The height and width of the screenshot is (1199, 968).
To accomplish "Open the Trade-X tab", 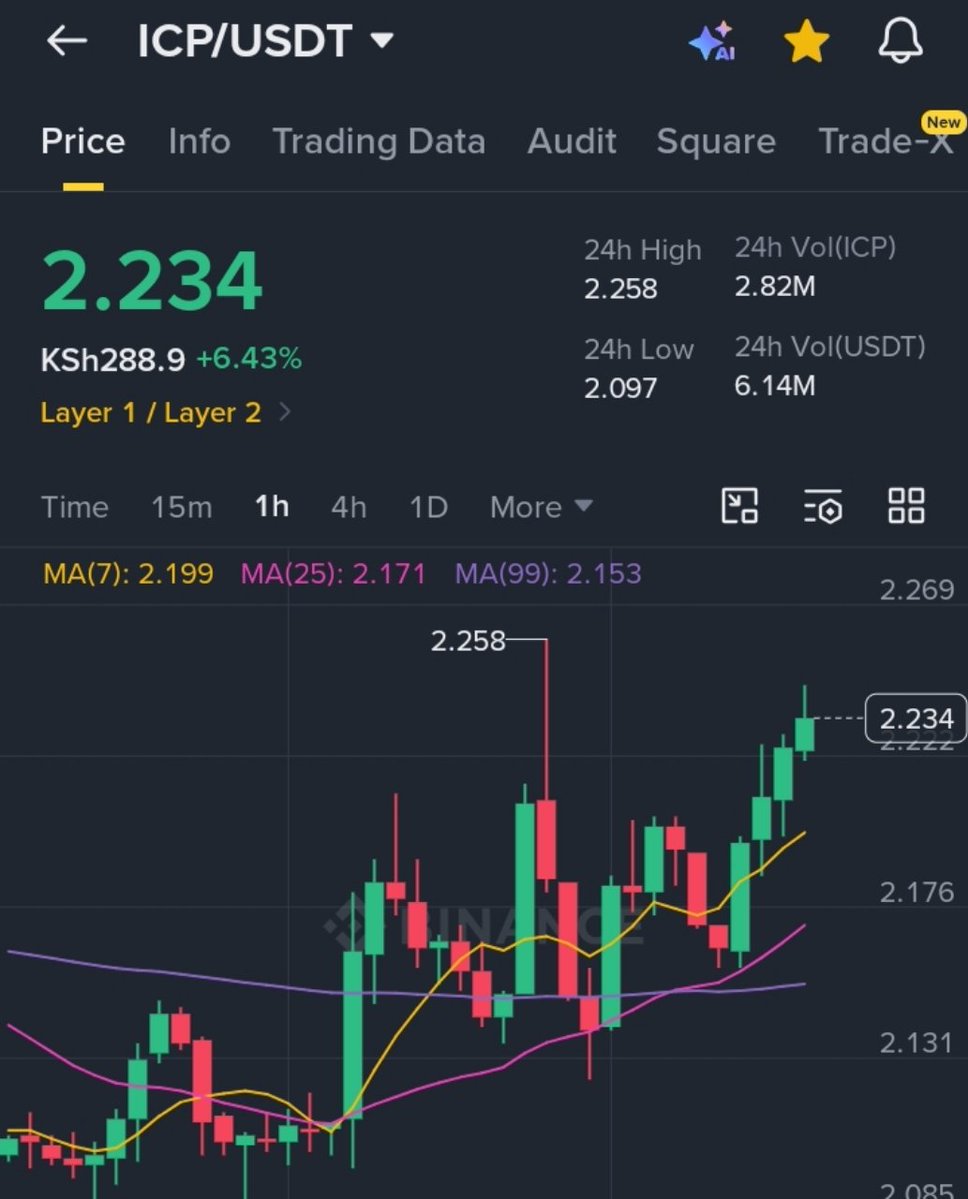I will pyautogui.click(x=885, y=141).
